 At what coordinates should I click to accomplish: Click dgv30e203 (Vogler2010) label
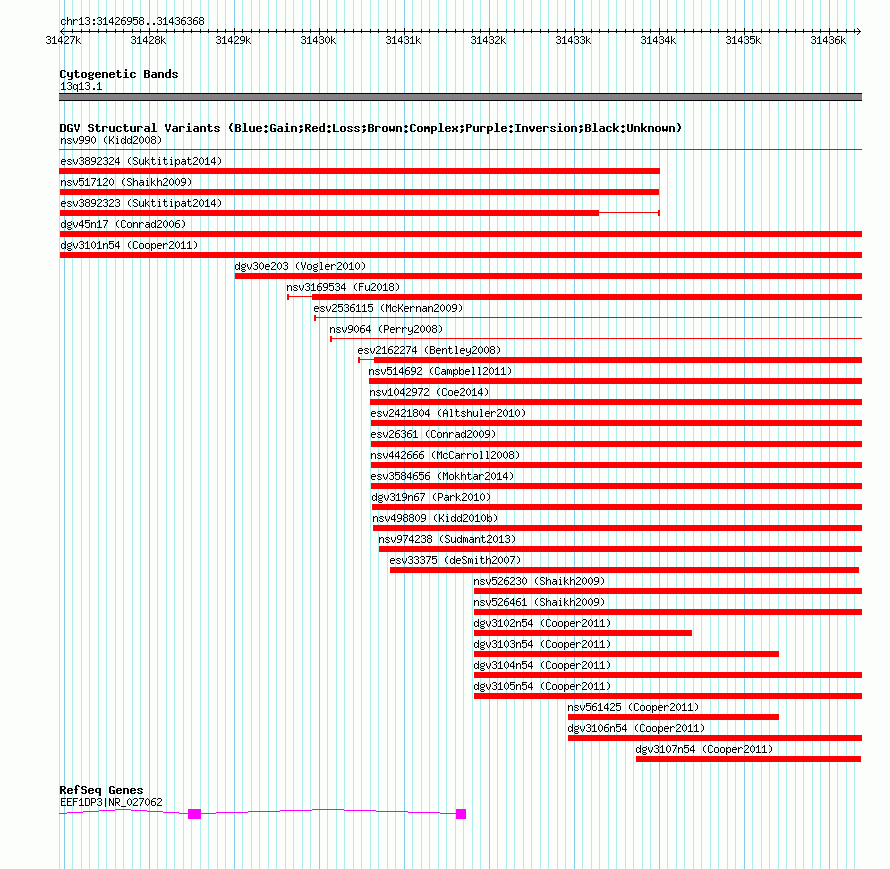(300, 266)
